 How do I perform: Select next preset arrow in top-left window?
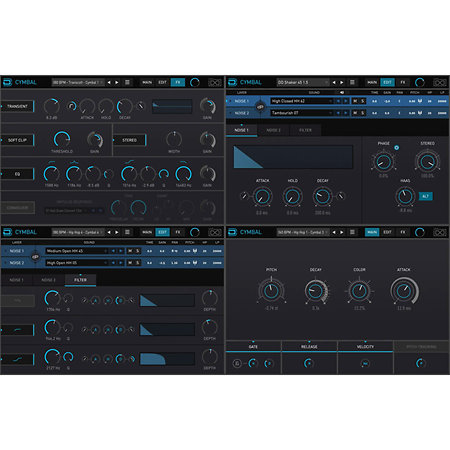[117, 82]
